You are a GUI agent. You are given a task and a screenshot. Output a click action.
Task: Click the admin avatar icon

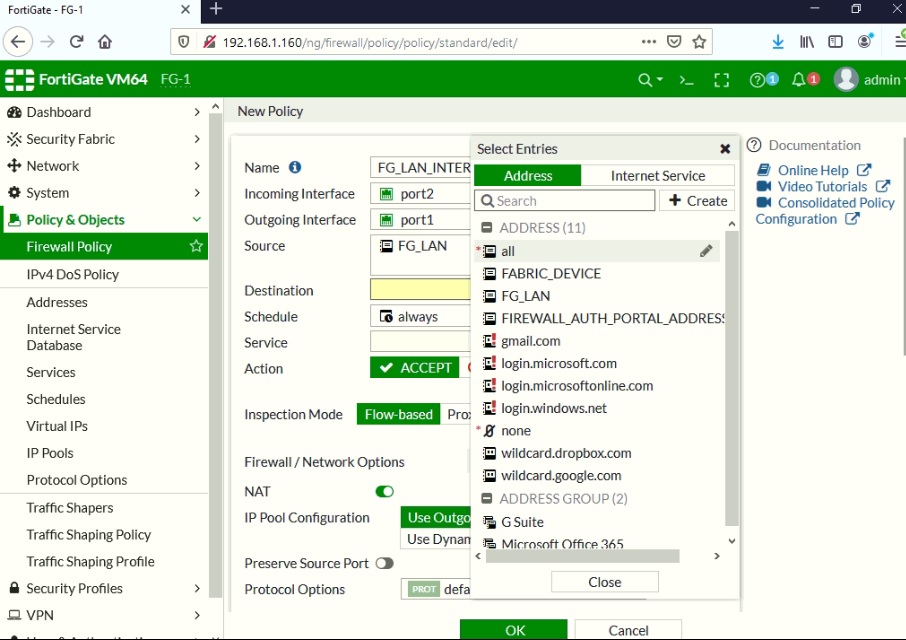coord(848,78)
